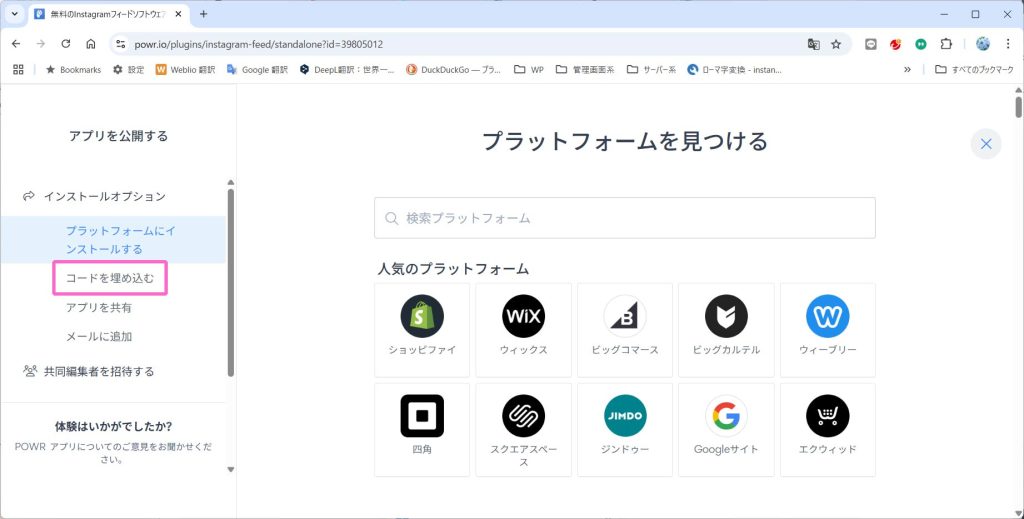
Task: View site information icon in address bar
Action: [x=120, y=44]
